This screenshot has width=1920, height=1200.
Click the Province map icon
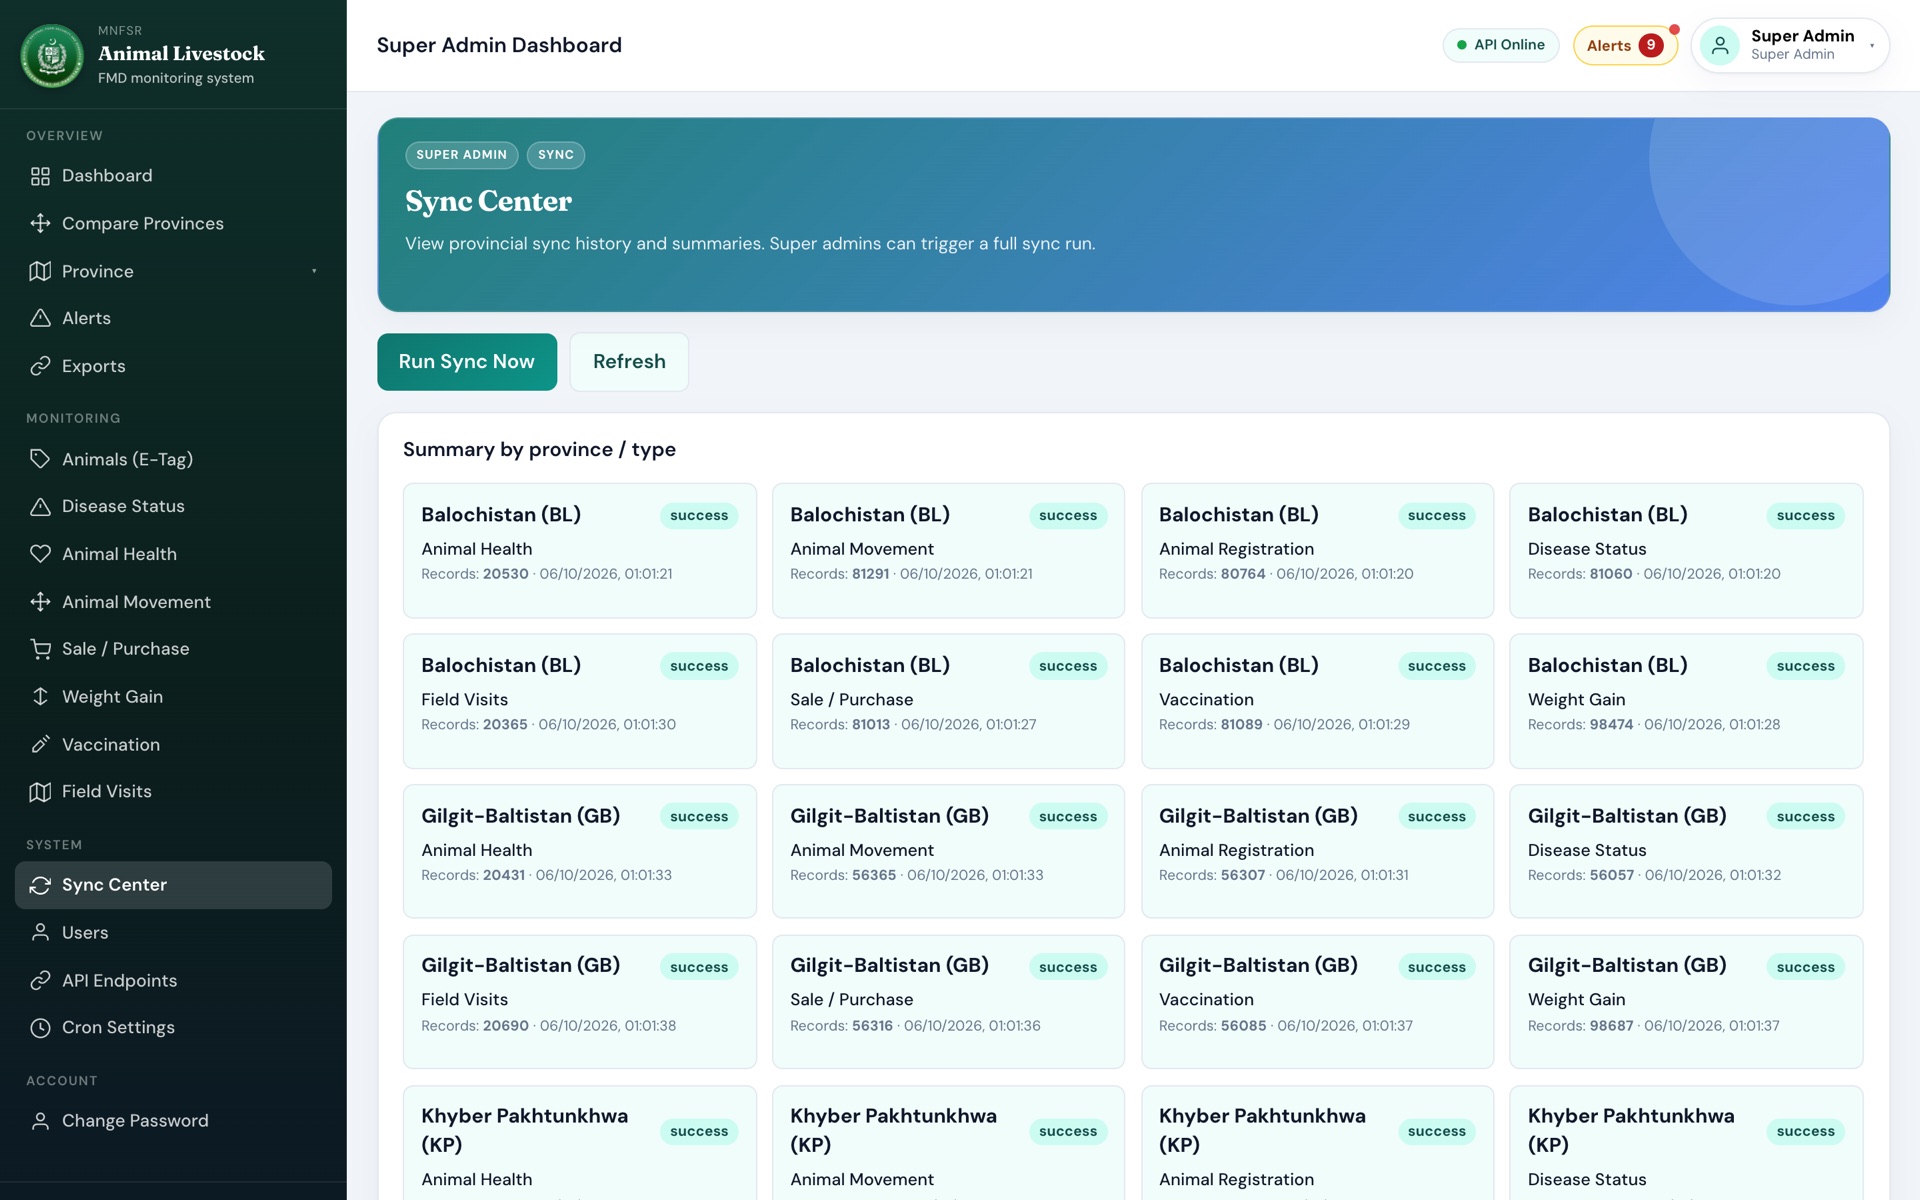(x=40, y=271)
